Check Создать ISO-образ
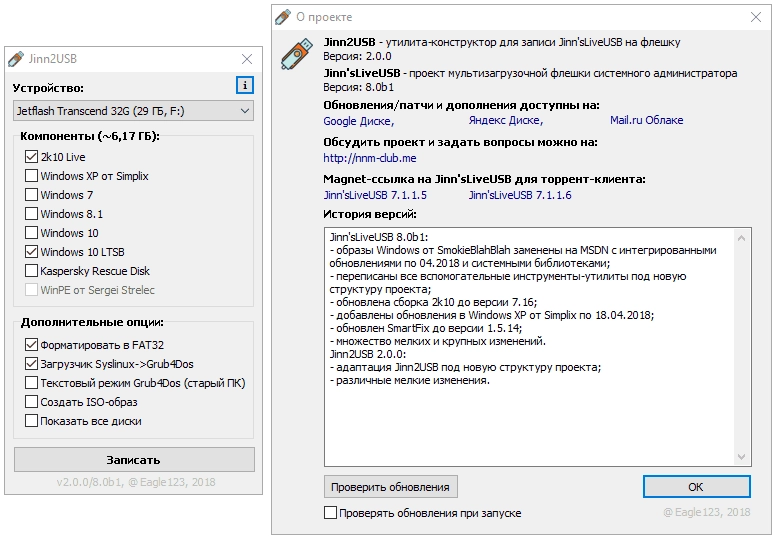 [x=31, y=402]
